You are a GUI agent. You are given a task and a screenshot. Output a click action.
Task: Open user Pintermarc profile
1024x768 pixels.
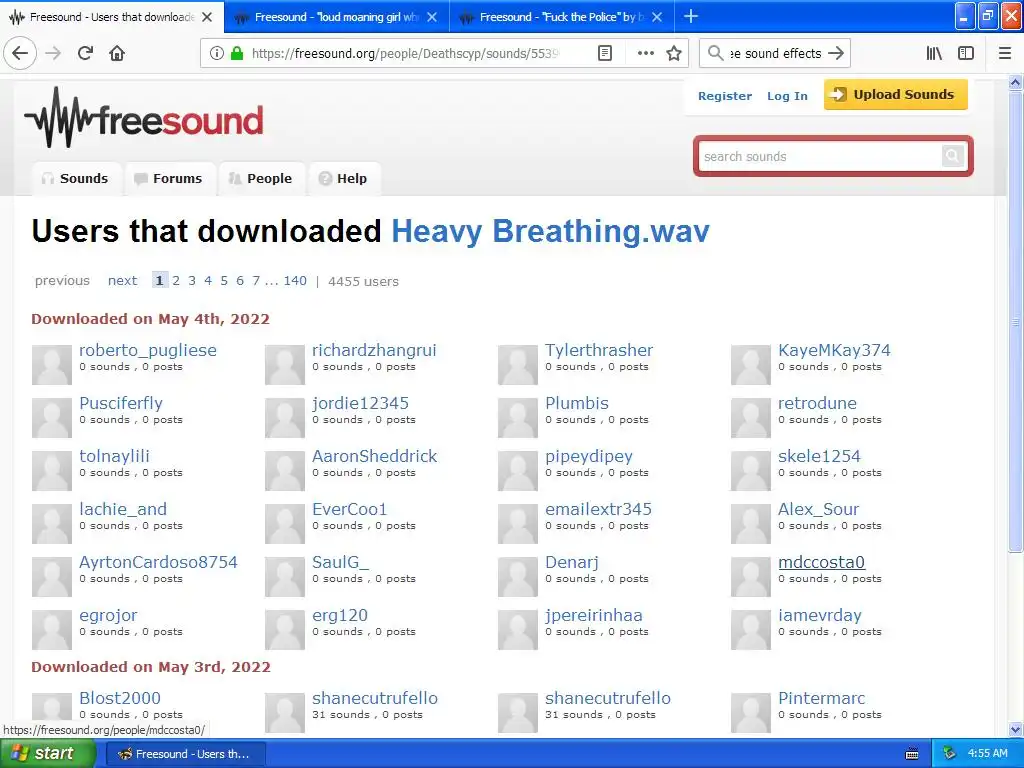click(822, 698)
